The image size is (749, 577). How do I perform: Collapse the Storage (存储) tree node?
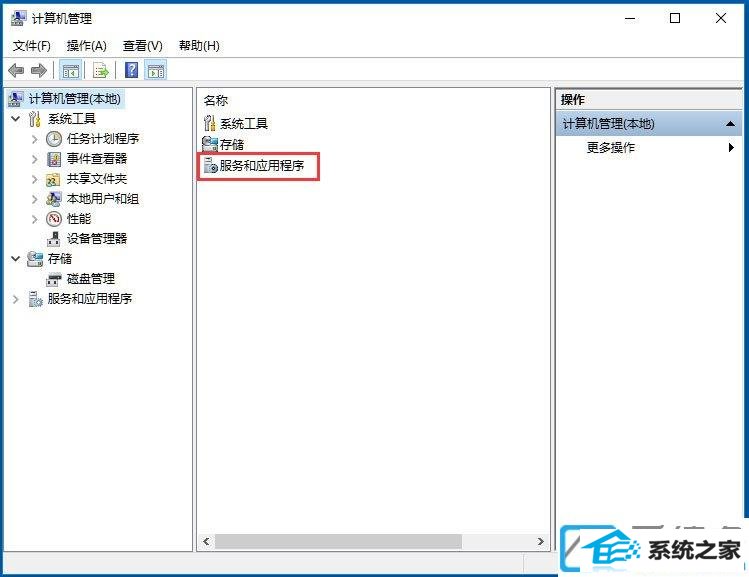pos(15,258)
